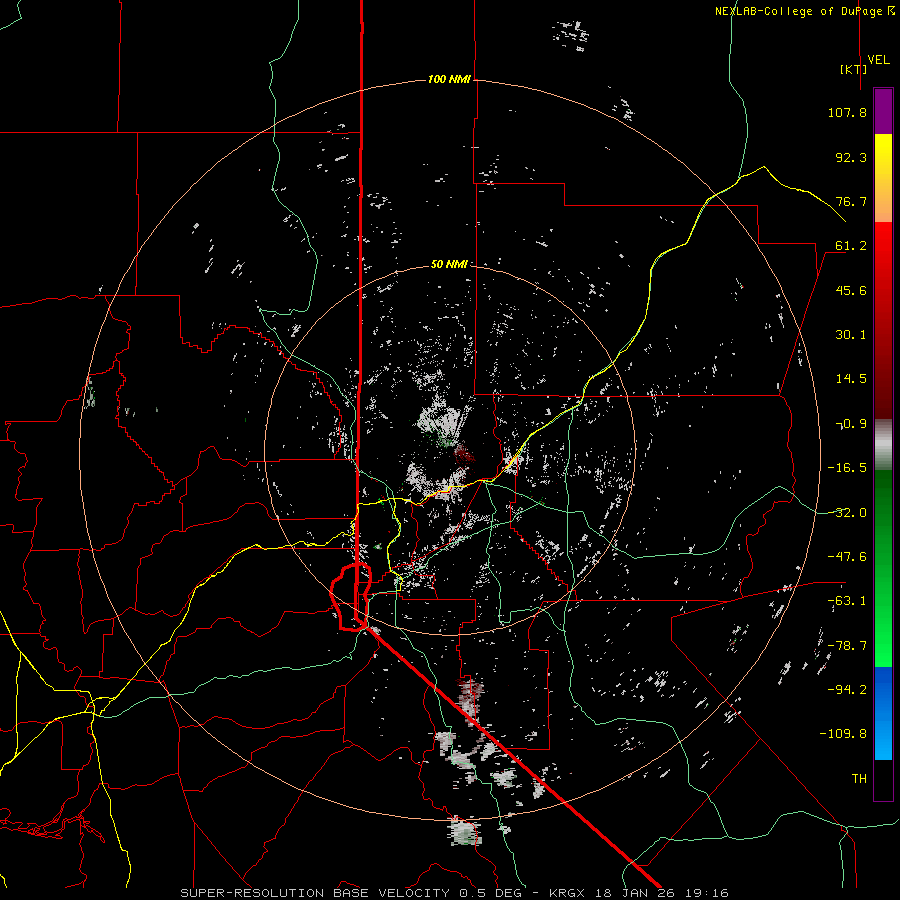Select the 14.5 velocity scale label
This screenshot has height=900, width=900.
pyautogui.click(x=851, y=379)
